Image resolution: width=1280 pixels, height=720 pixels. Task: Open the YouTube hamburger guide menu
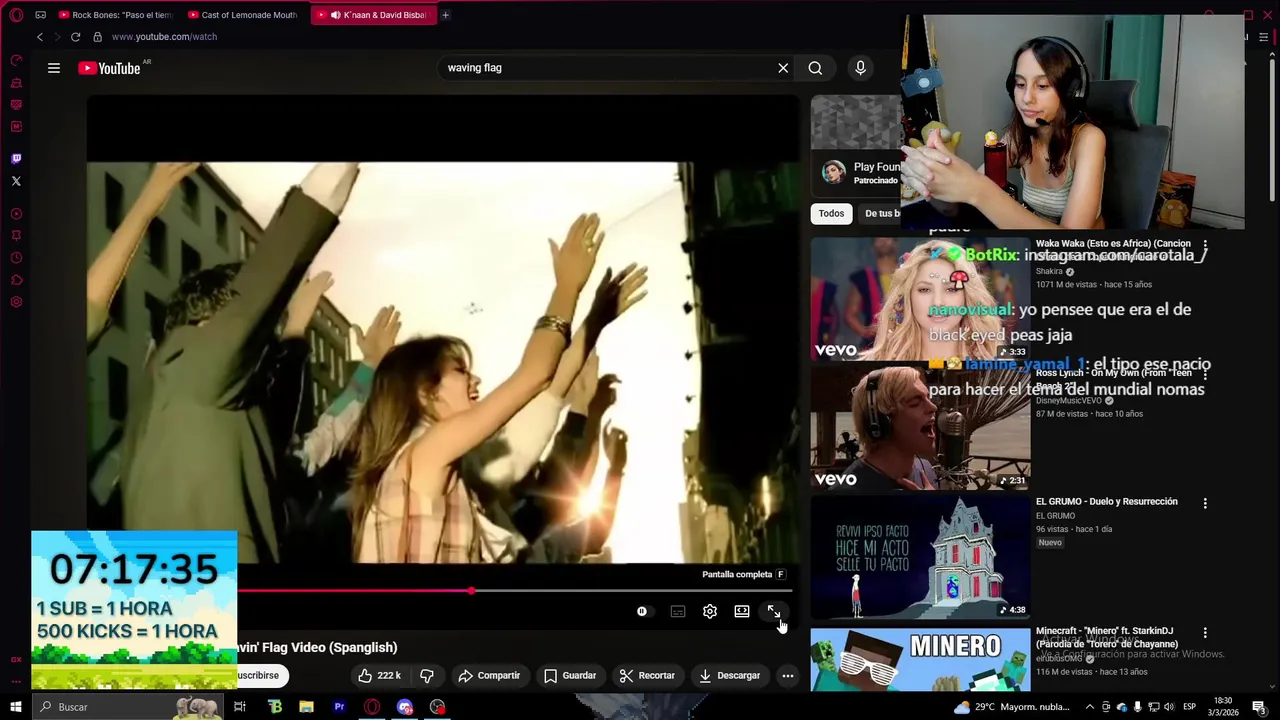coord(54,68)
